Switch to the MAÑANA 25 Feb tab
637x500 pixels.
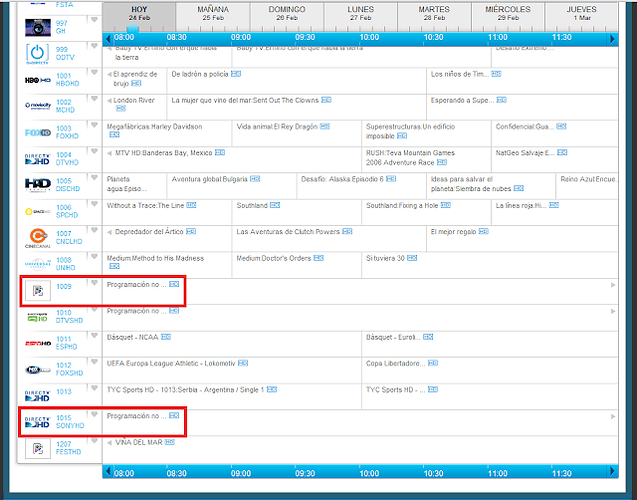click(212, 13)
